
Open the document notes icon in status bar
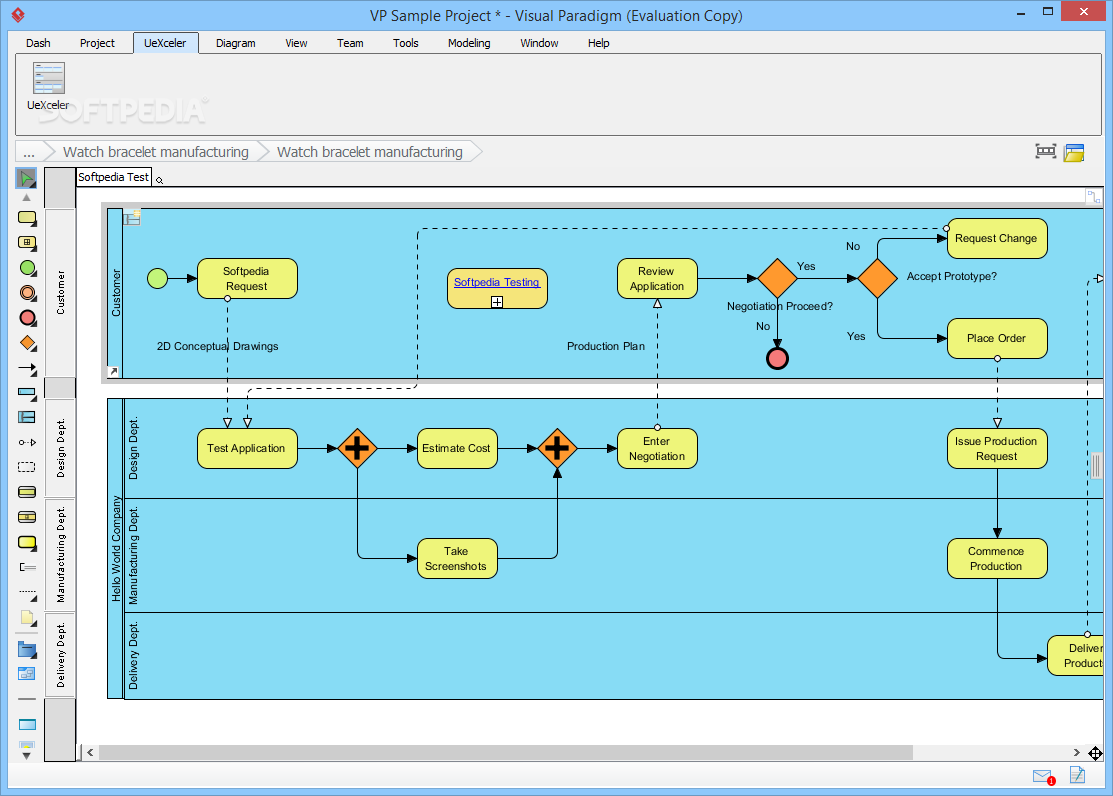pos(1078,775)
